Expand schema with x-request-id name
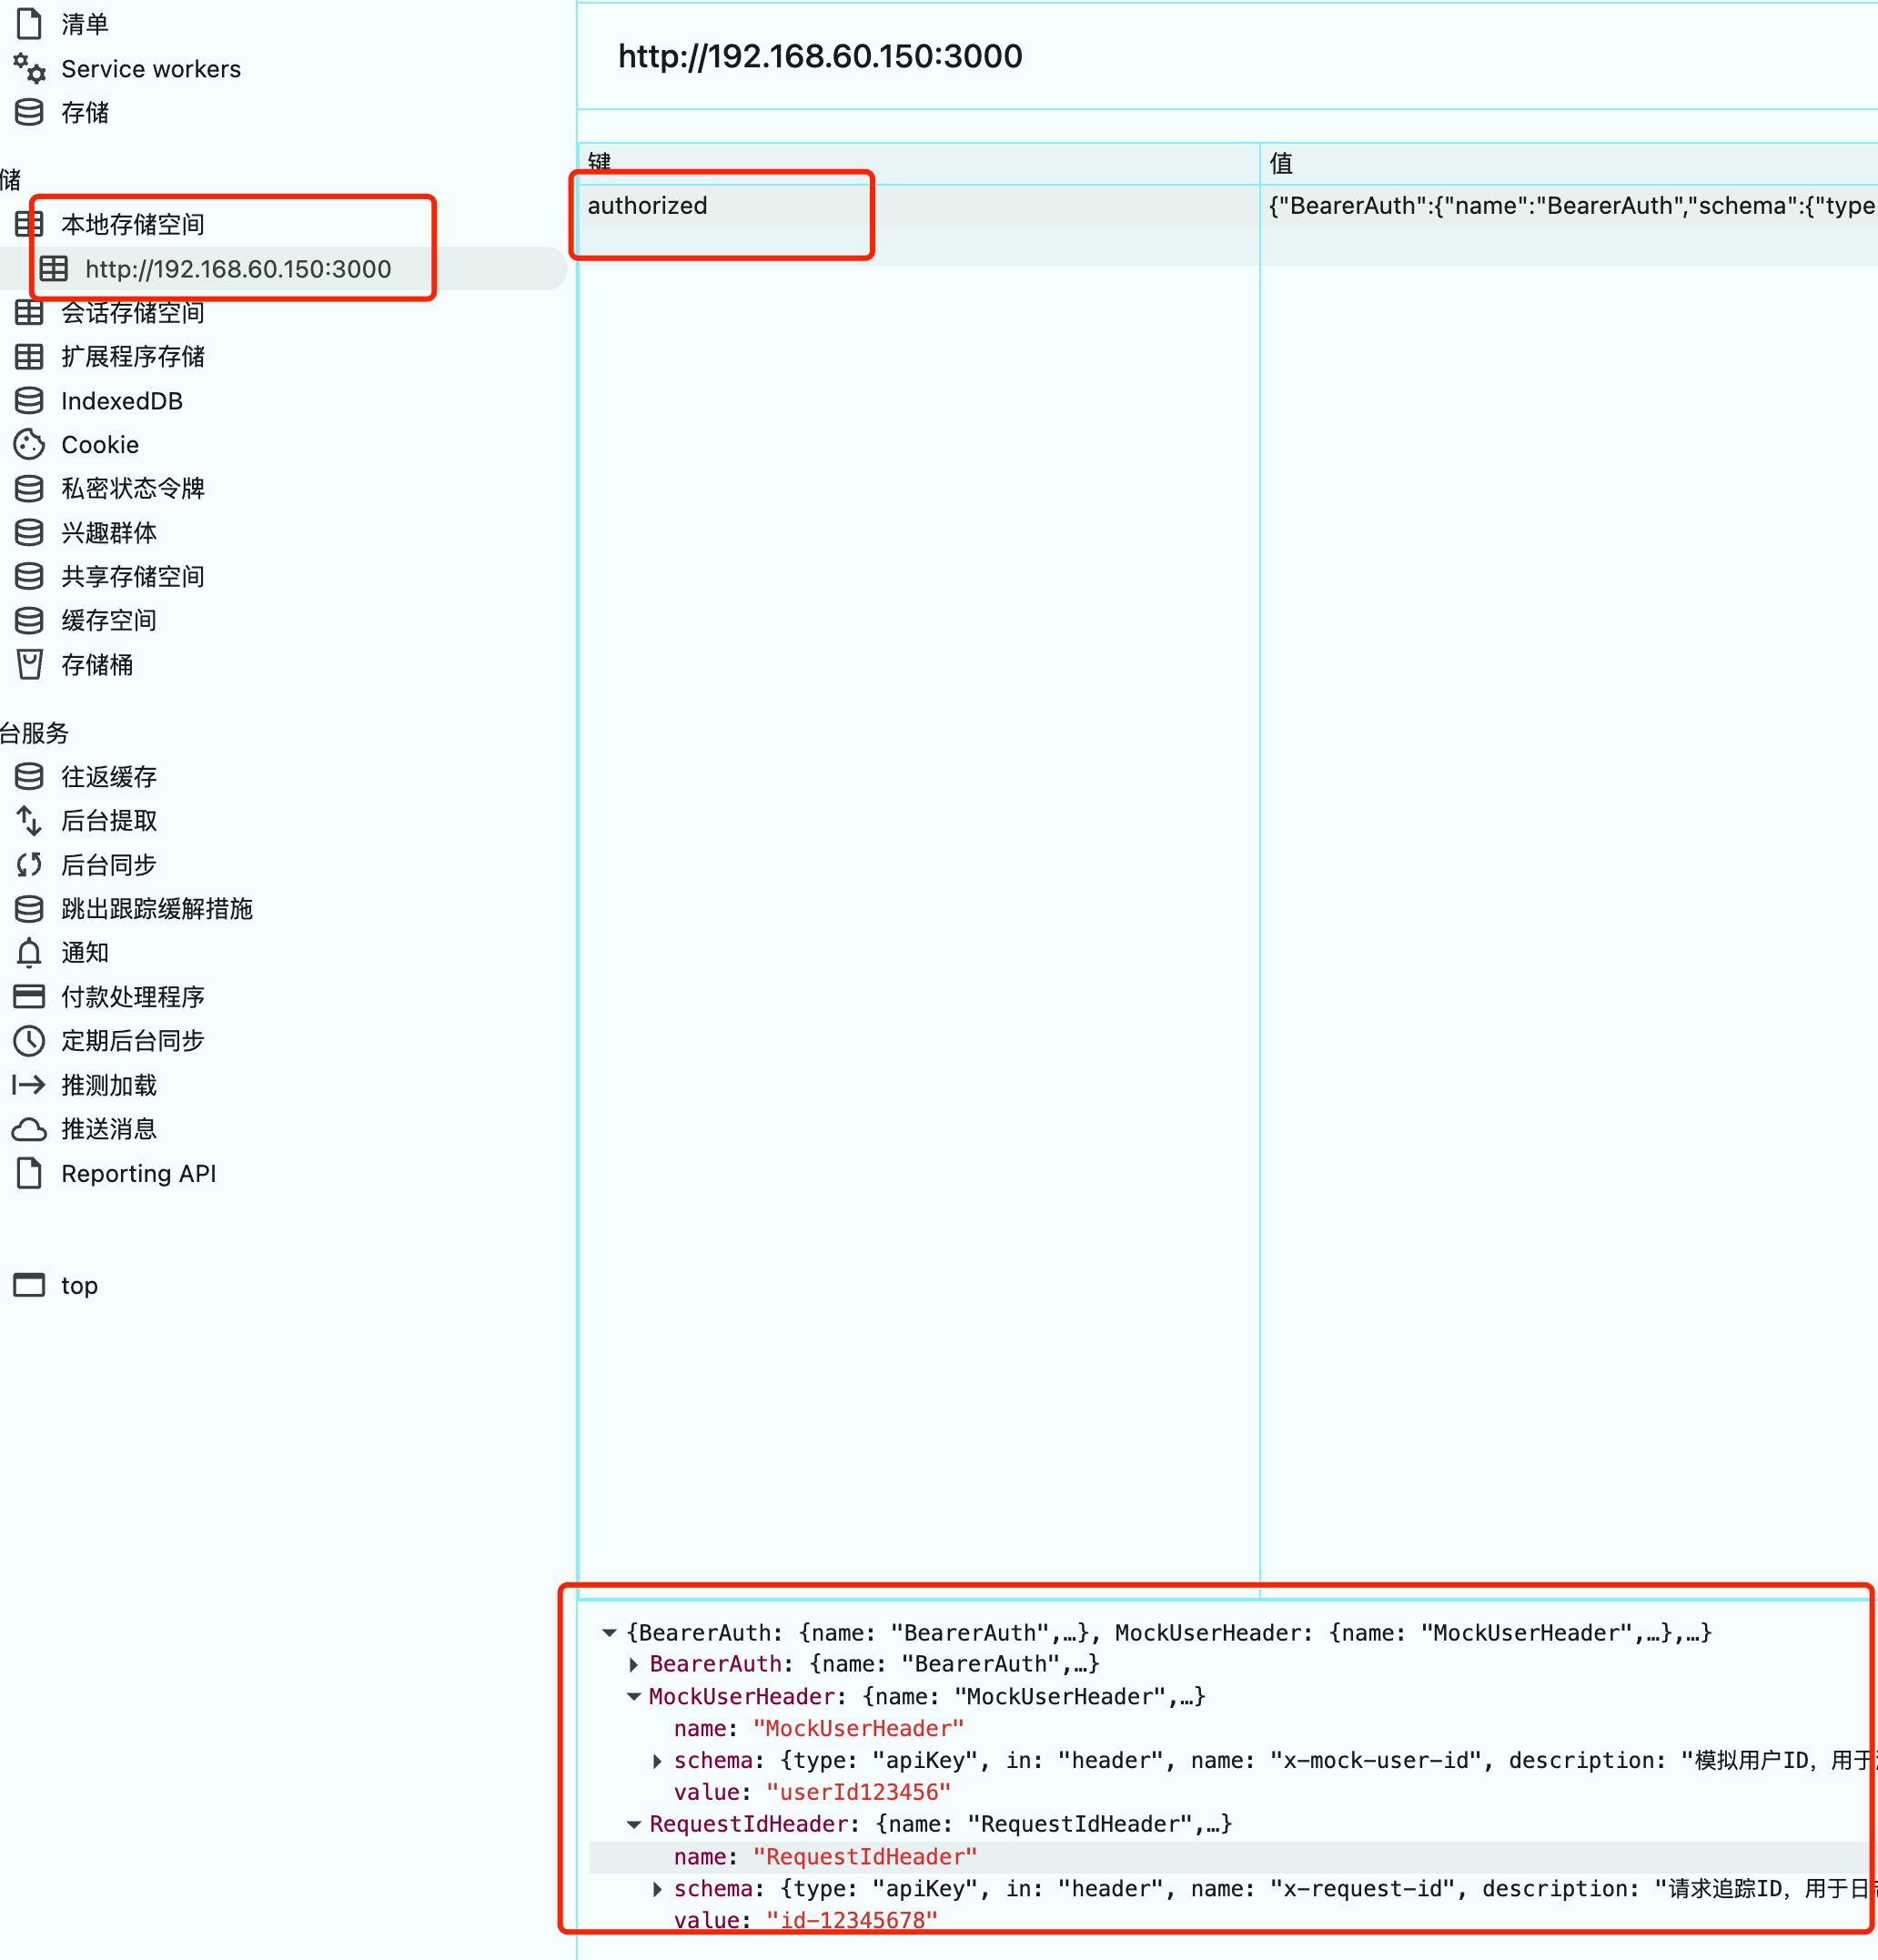Viewport: 1878px width, 1960px height. 657,1888
